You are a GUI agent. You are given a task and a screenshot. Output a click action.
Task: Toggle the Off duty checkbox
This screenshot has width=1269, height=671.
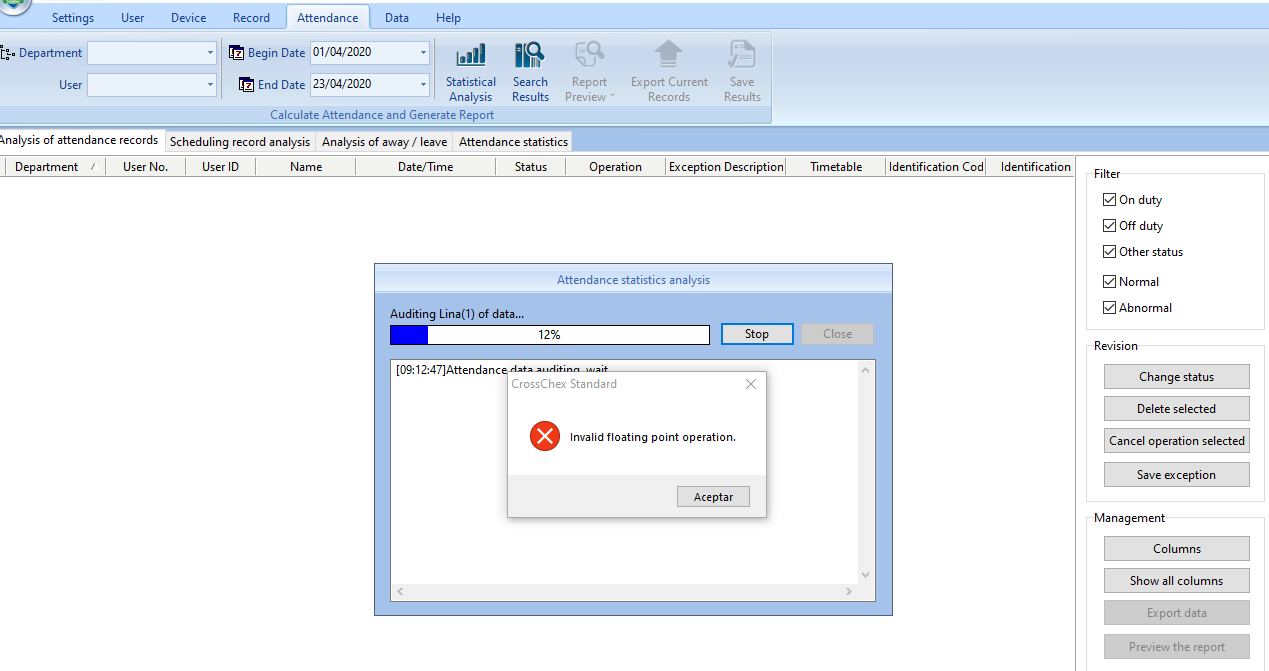point(1109,226)
